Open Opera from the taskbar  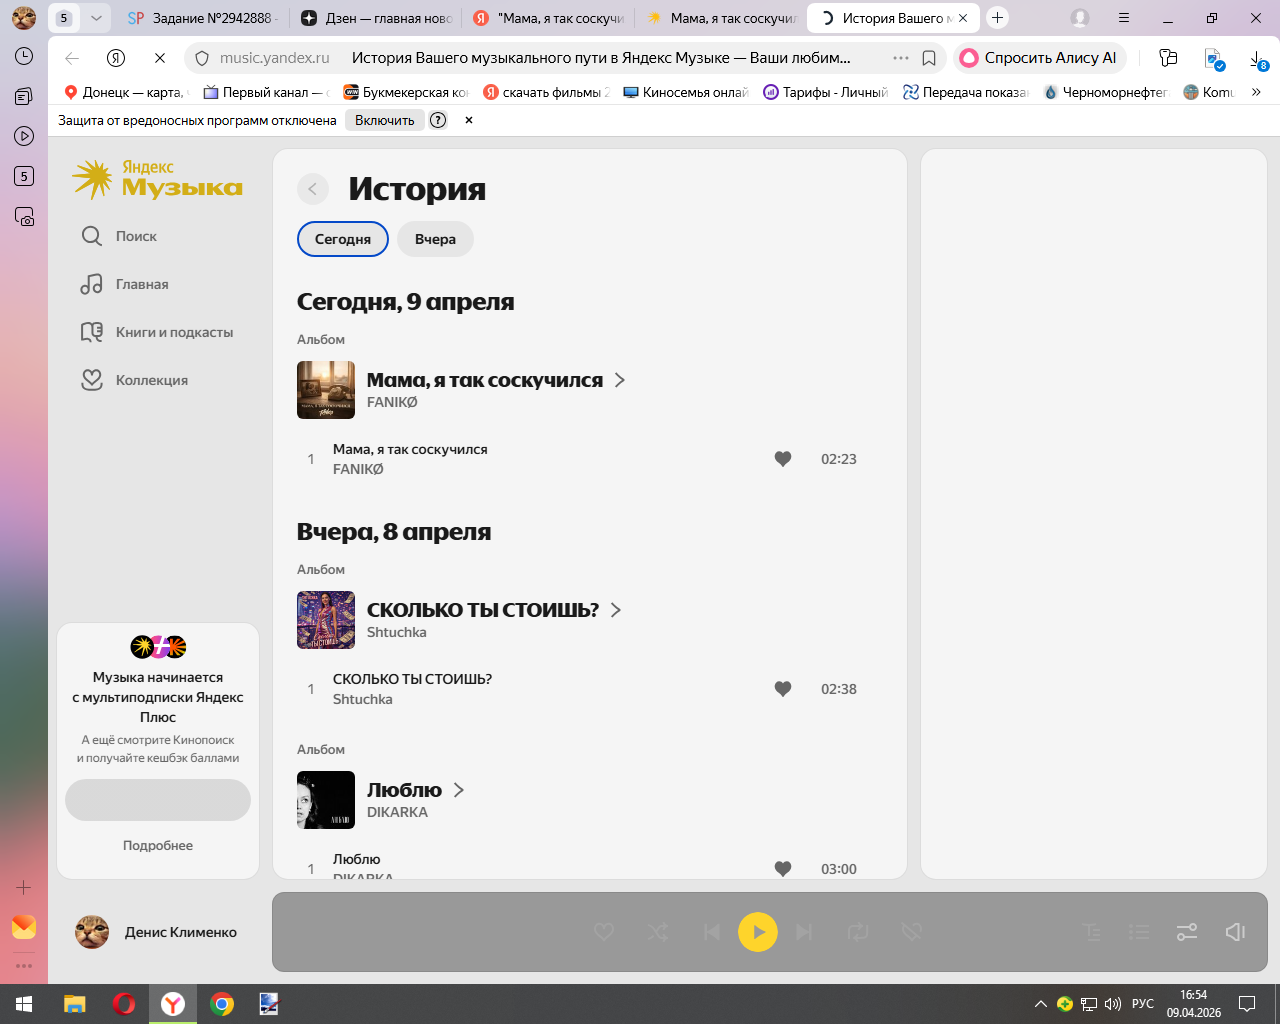pos(124,1004)
